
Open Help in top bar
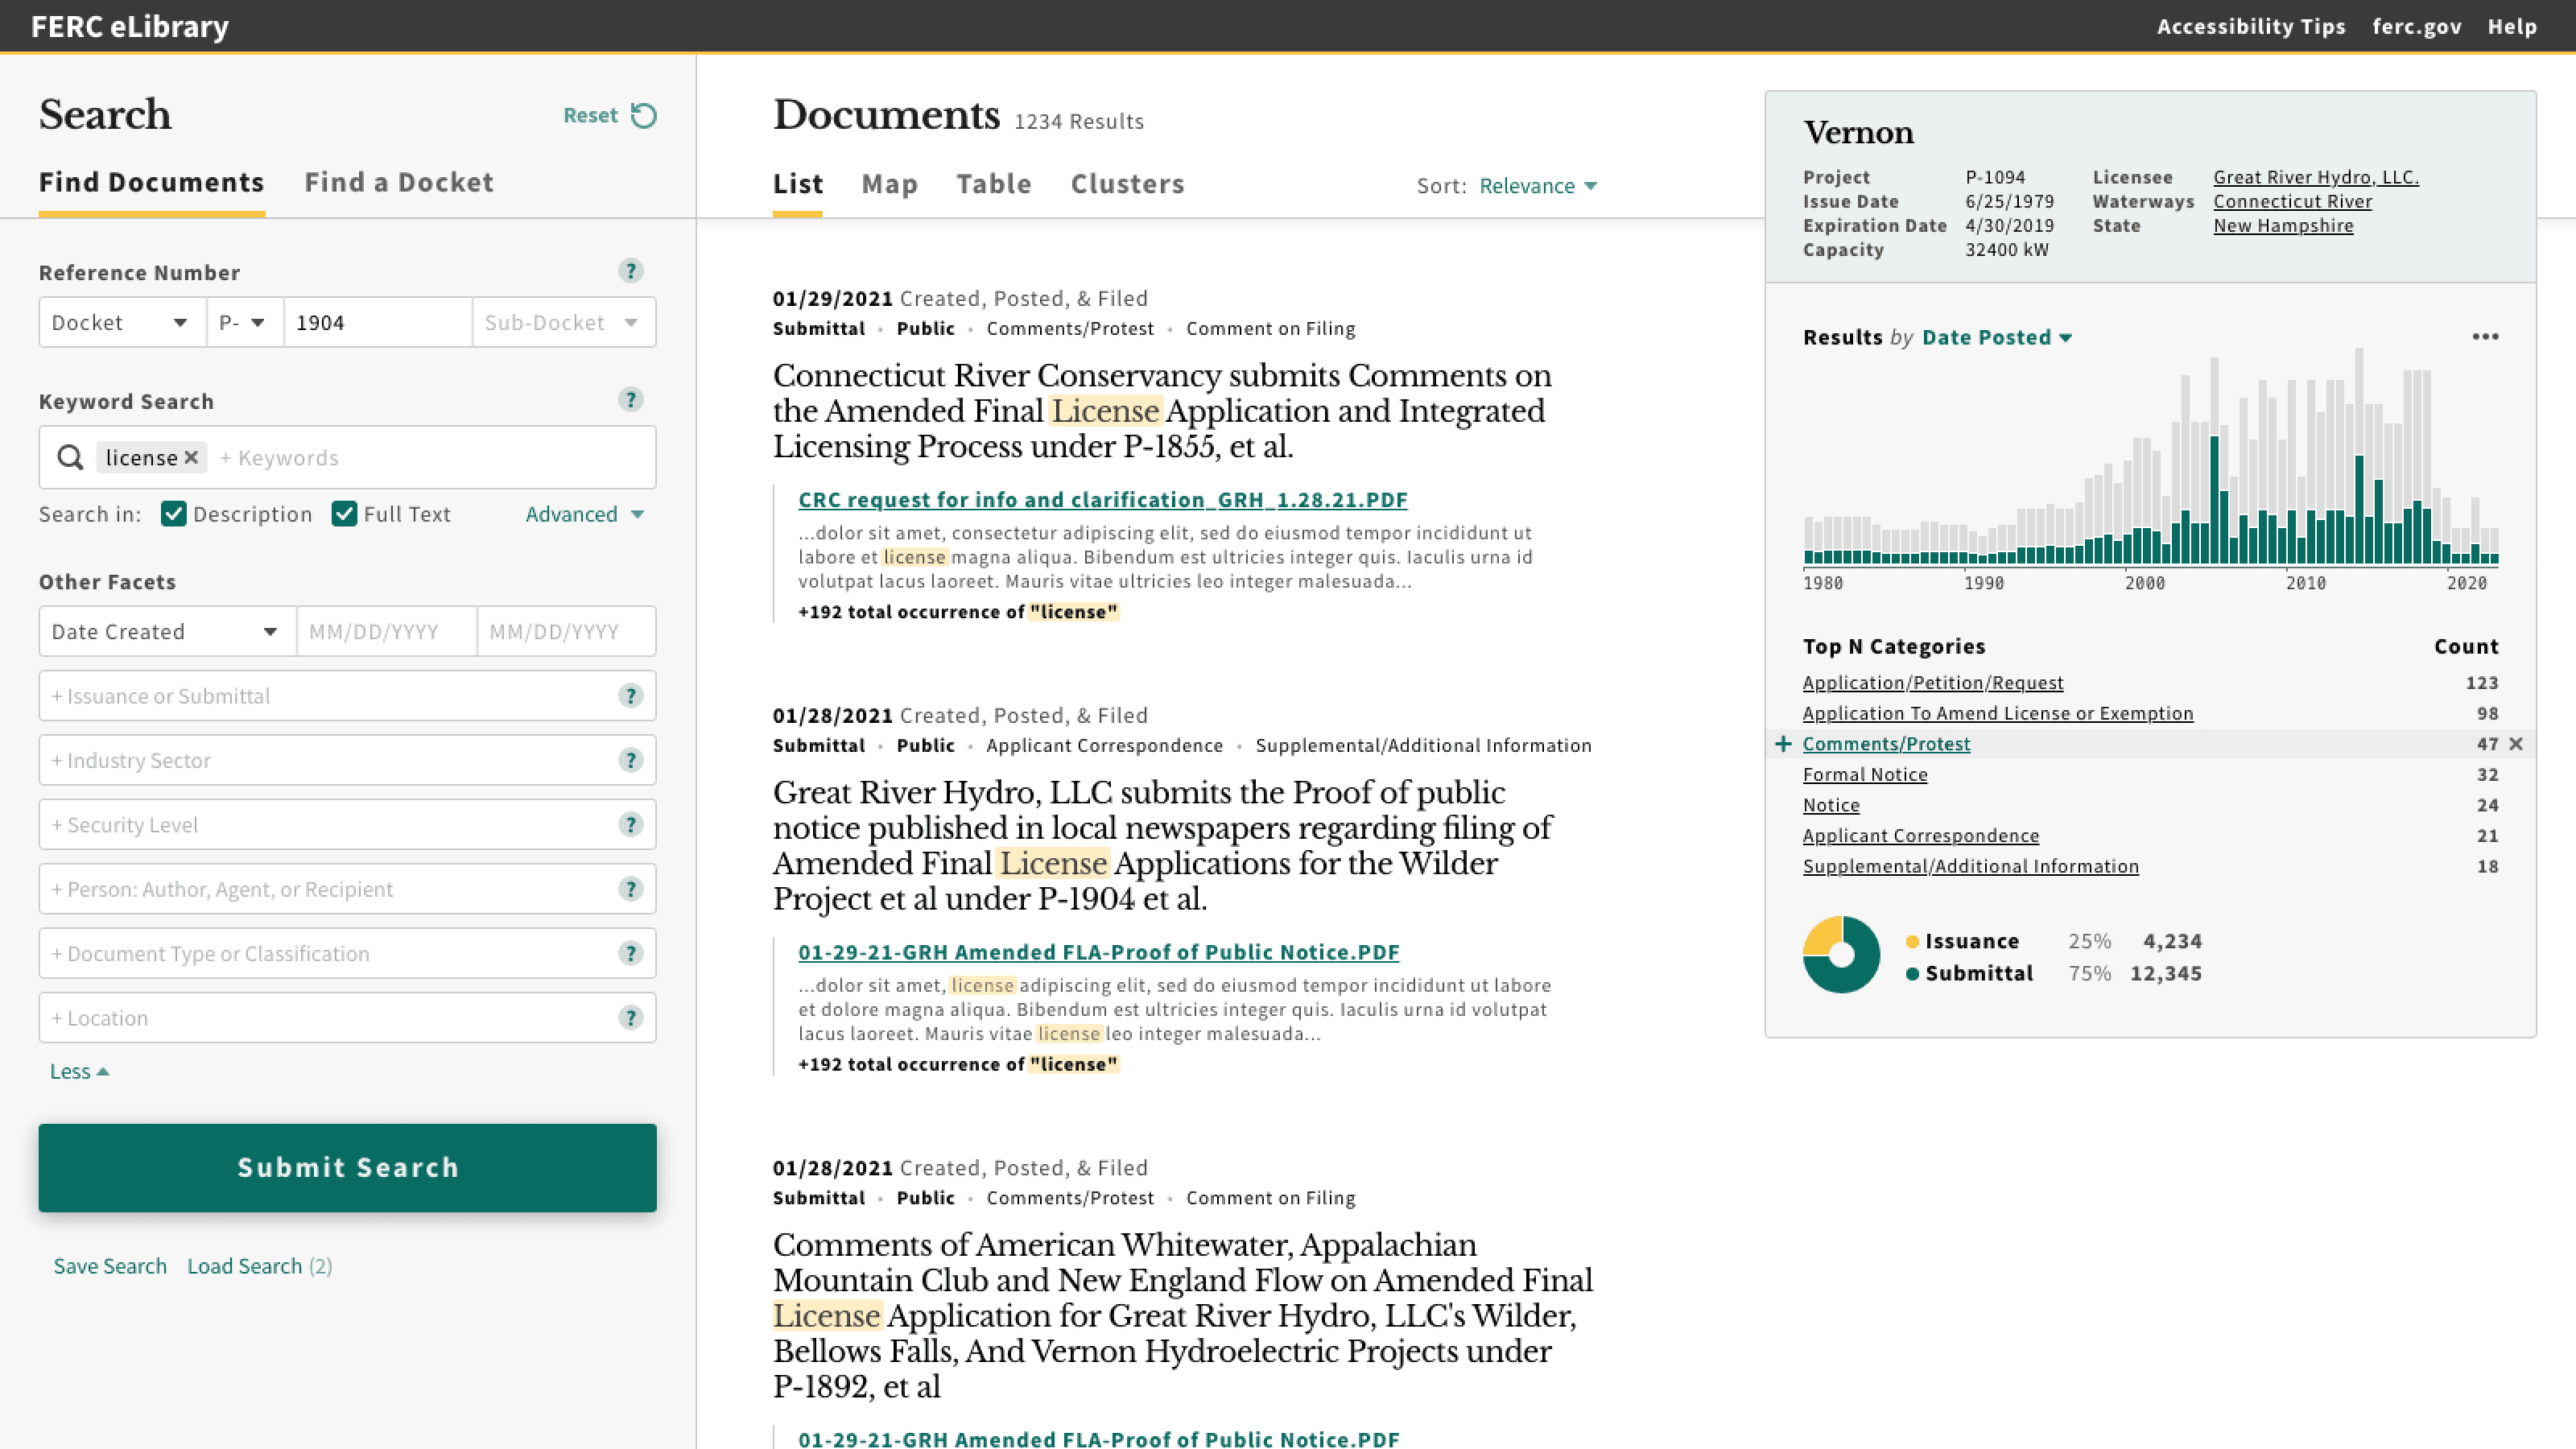tap(2512, 26)
